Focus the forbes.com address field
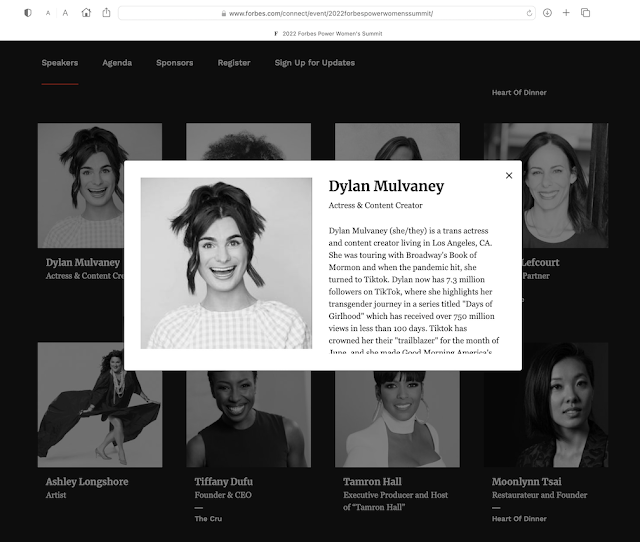The image size is (640, 542). (327, 13)
